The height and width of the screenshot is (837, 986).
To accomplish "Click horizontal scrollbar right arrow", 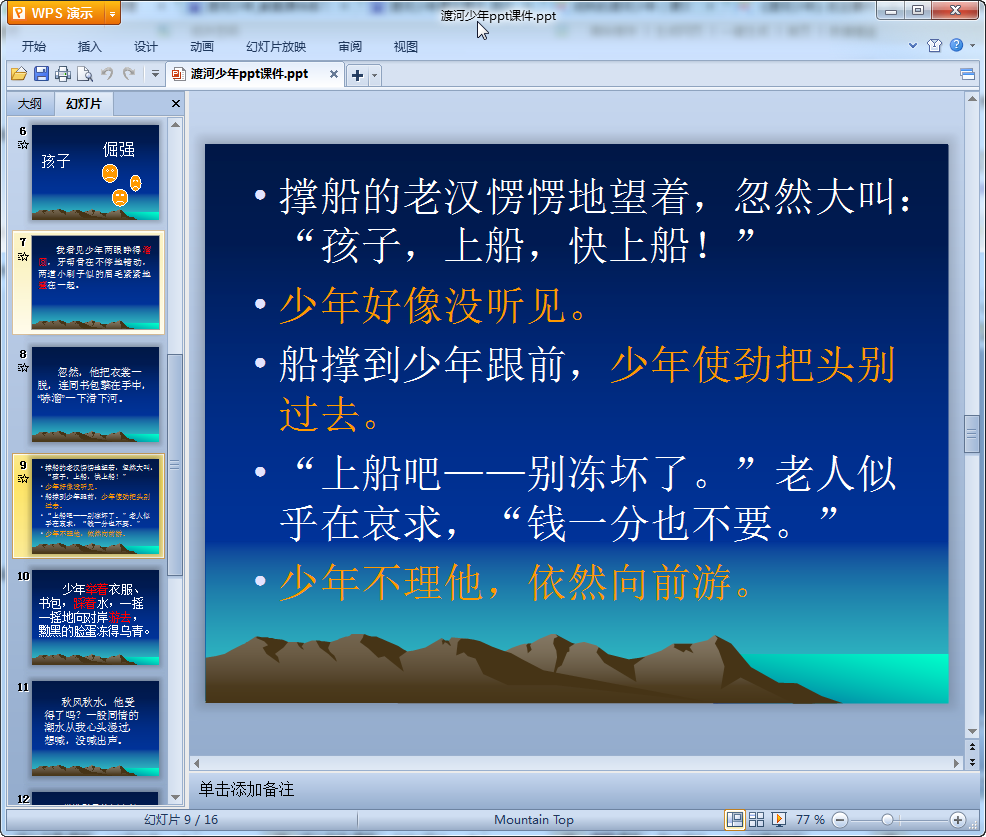I will (956, 763).
